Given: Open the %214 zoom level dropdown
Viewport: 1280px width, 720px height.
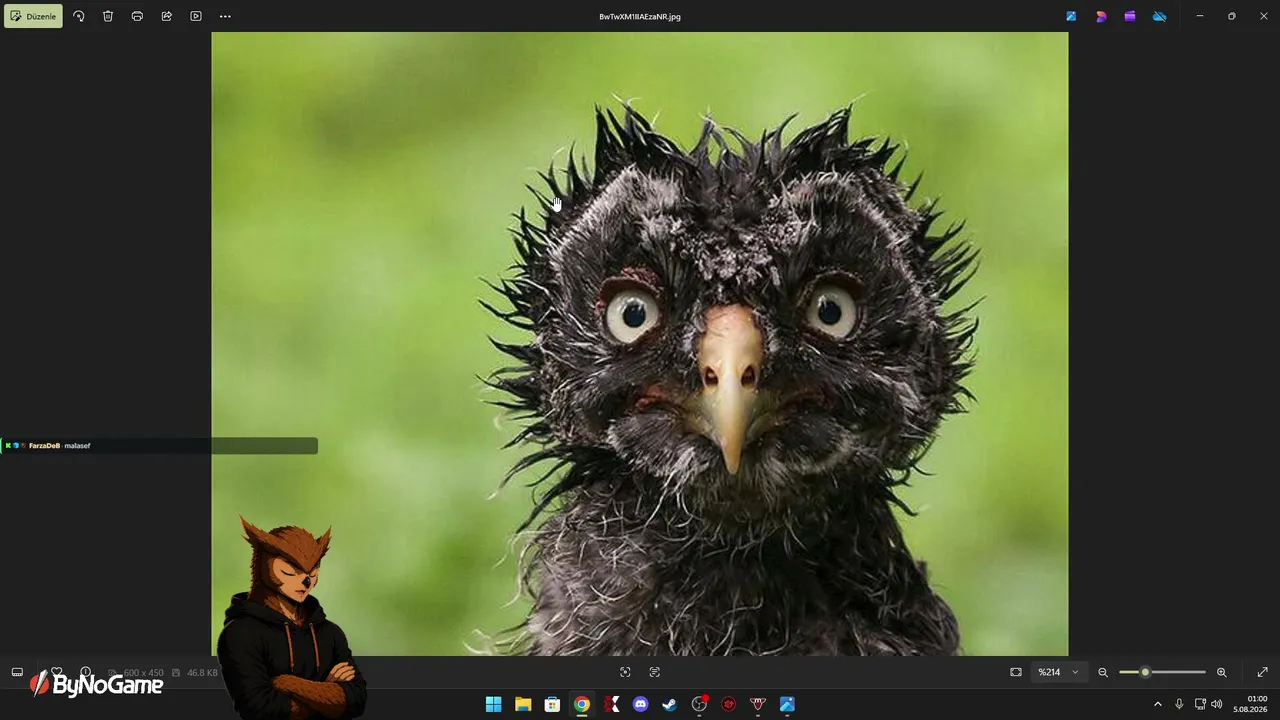Looking at the screenshot, I should click(x=1058, y=672).
